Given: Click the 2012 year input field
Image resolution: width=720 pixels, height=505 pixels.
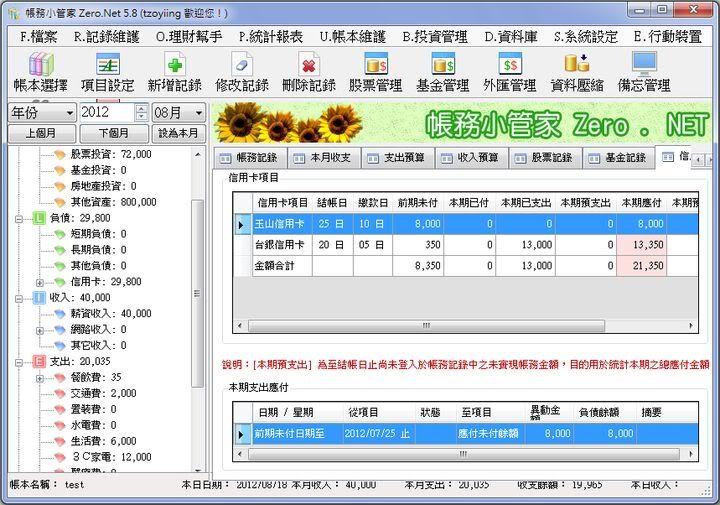Looking at the screenshot, I should click(x=107, y=112).
